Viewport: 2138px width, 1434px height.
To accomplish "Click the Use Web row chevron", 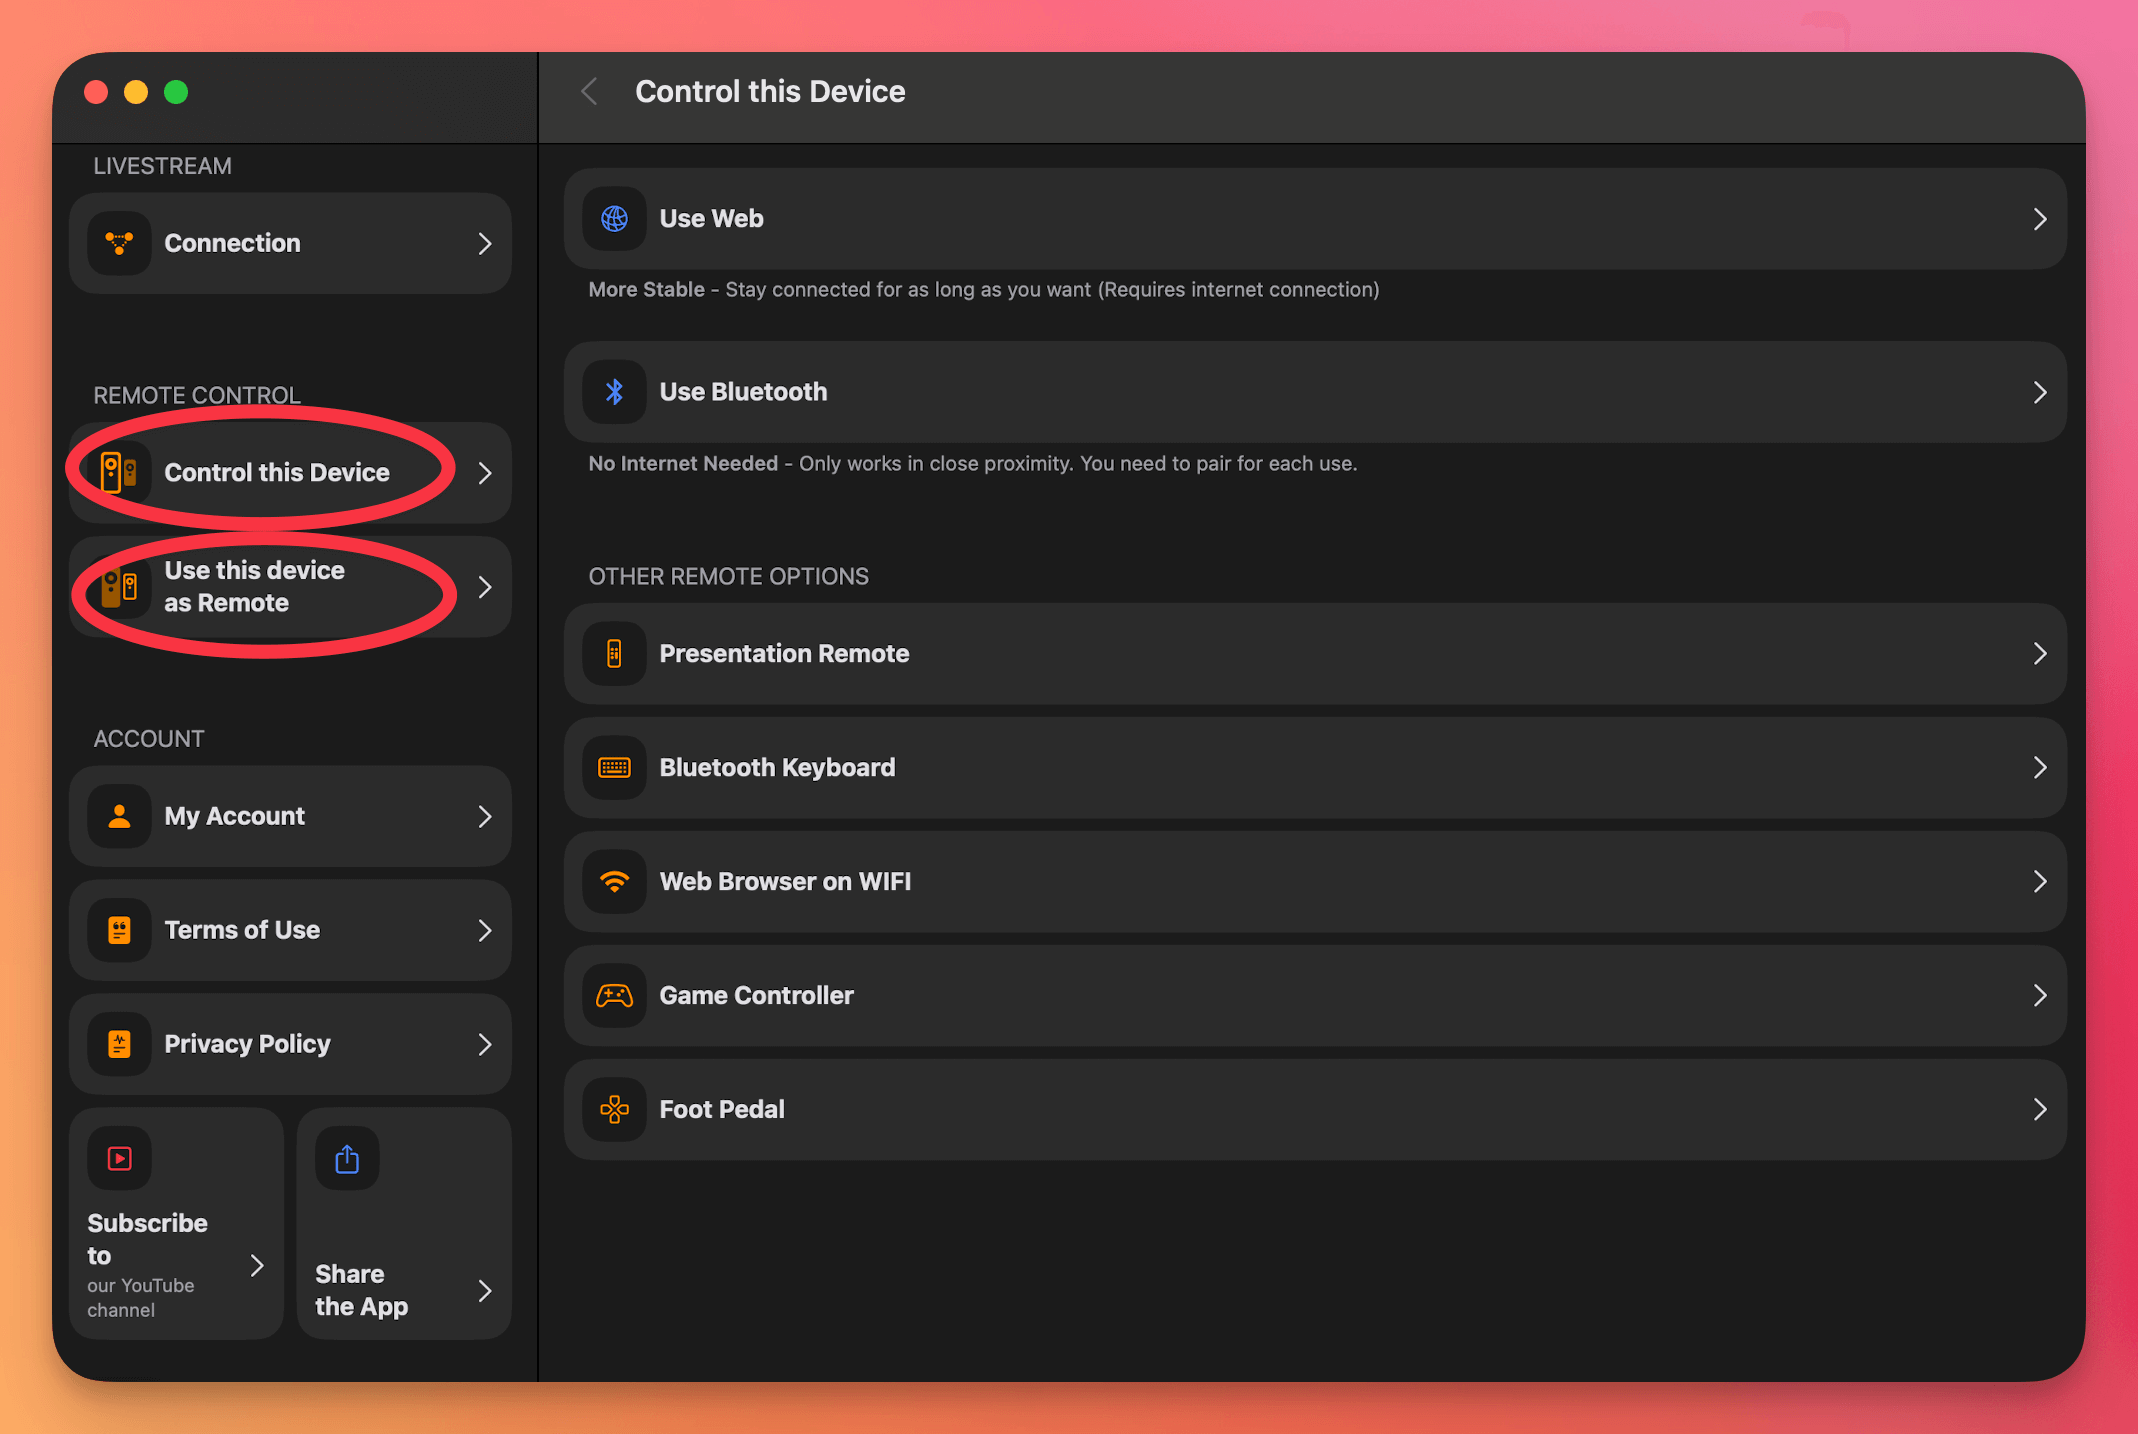I will coord(2040,219).
